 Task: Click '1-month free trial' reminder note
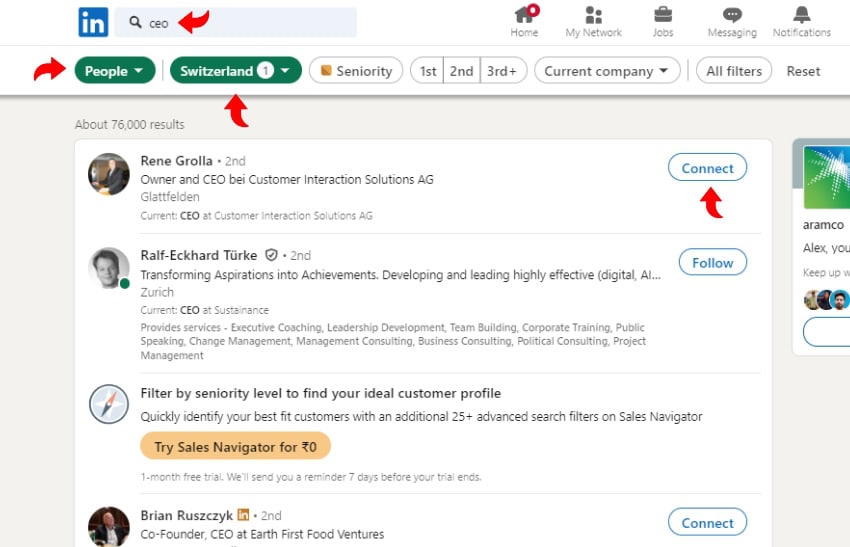pyautogui.click(x=311, y=477)
